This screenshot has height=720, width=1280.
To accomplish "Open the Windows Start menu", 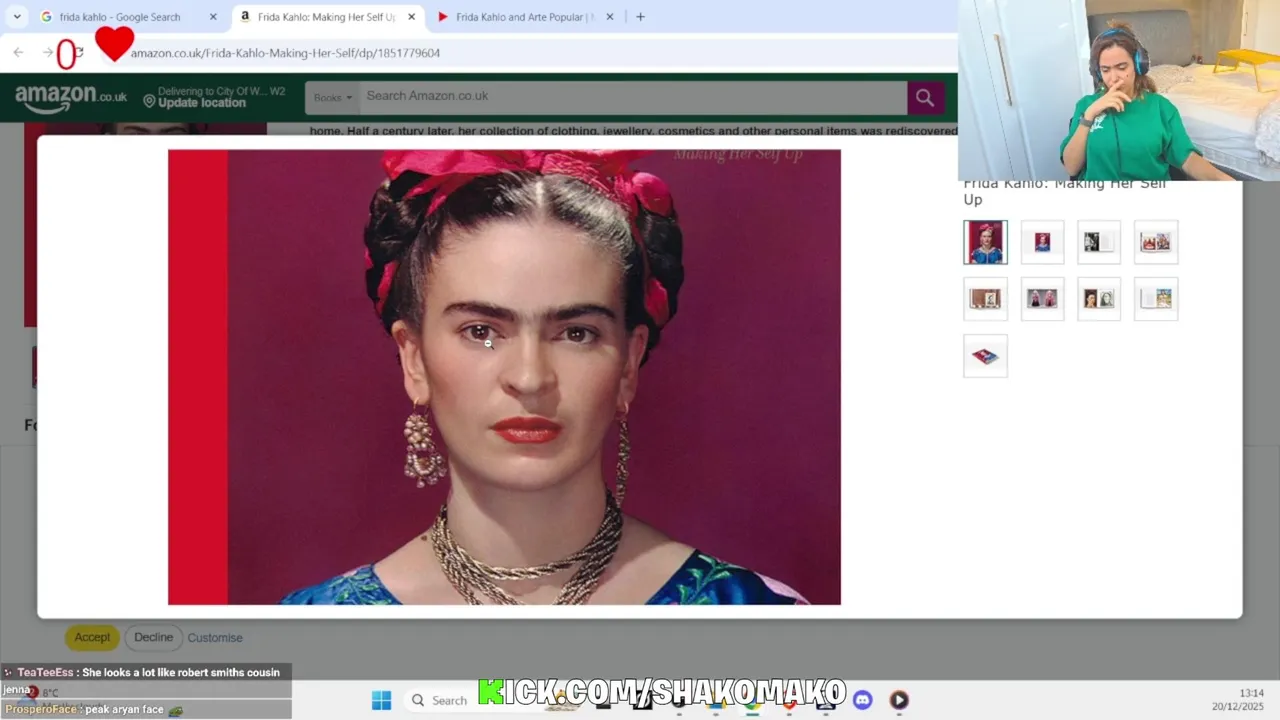I will point(381,700).
